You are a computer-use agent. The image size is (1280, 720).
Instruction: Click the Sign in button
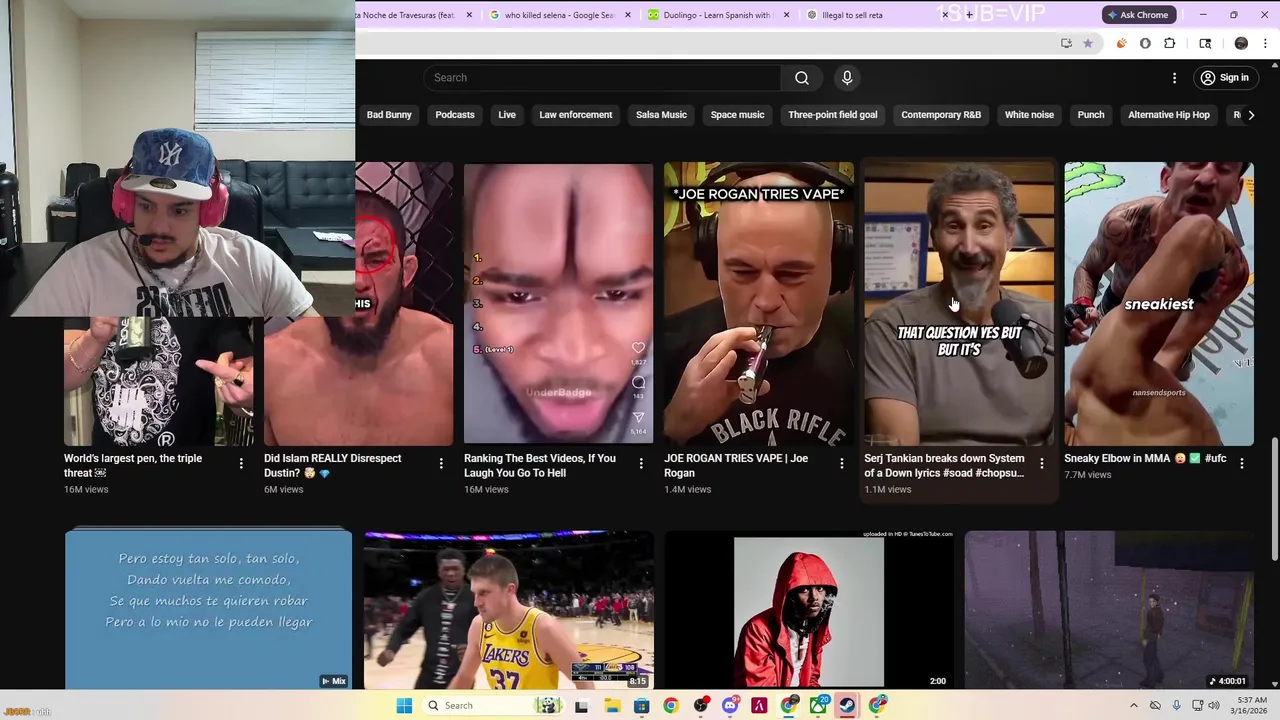pos(1225,78)
